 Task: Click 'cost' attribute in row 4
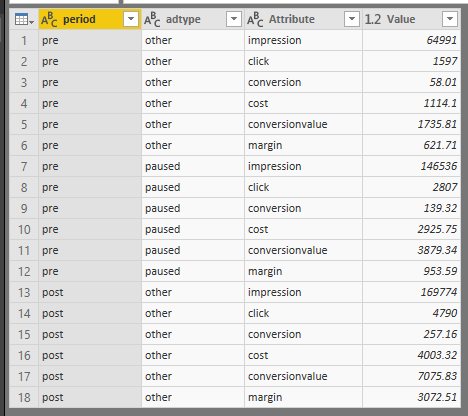pyautogui.click(x=258, y=103)
